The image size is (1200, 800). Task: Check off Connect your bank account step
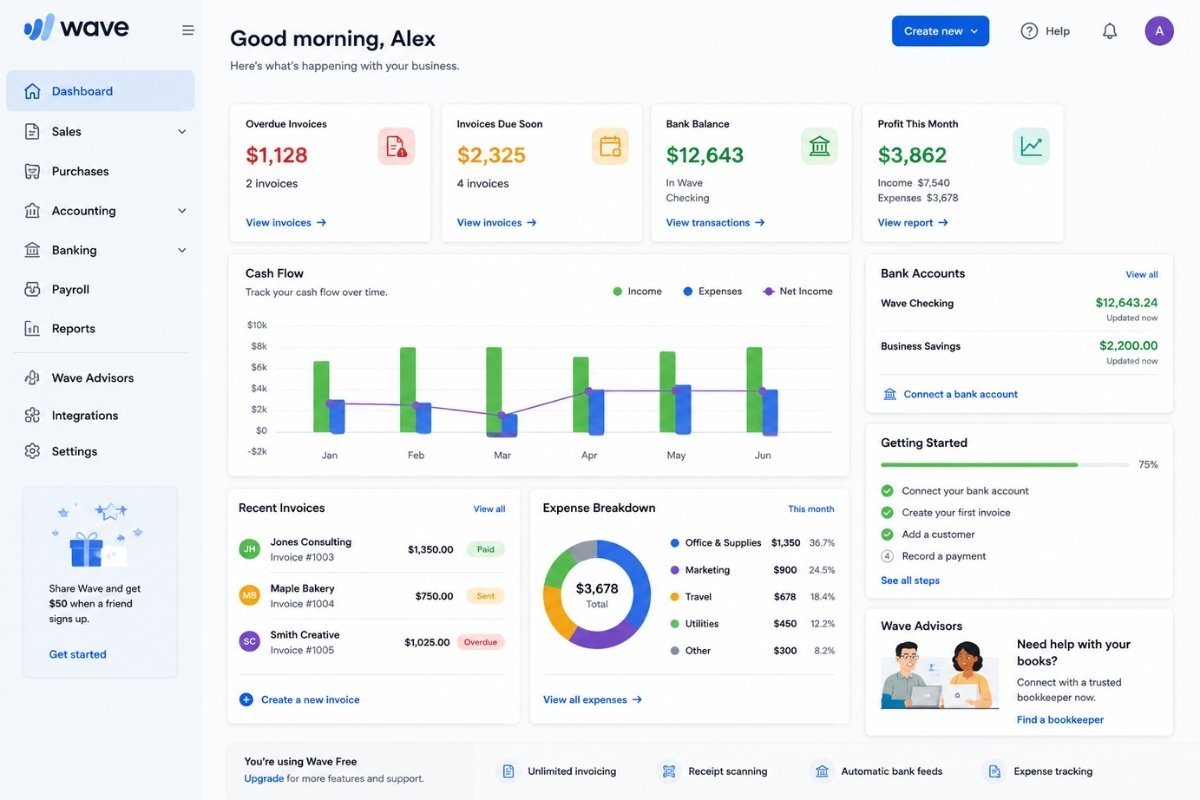click(887, 491)
